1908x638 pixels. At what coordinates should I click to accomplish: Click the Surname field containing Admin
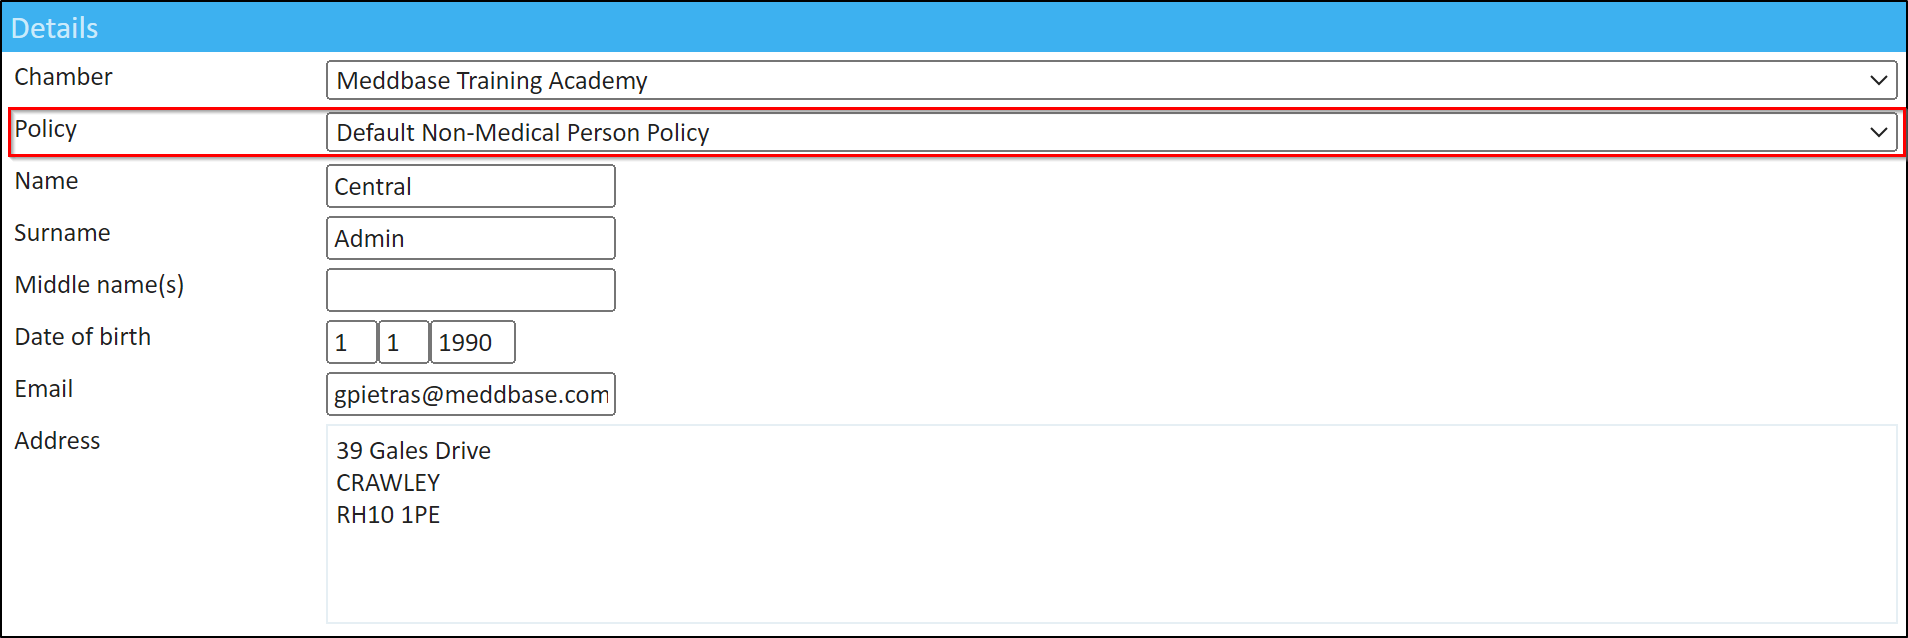click(x=470, y=238)
